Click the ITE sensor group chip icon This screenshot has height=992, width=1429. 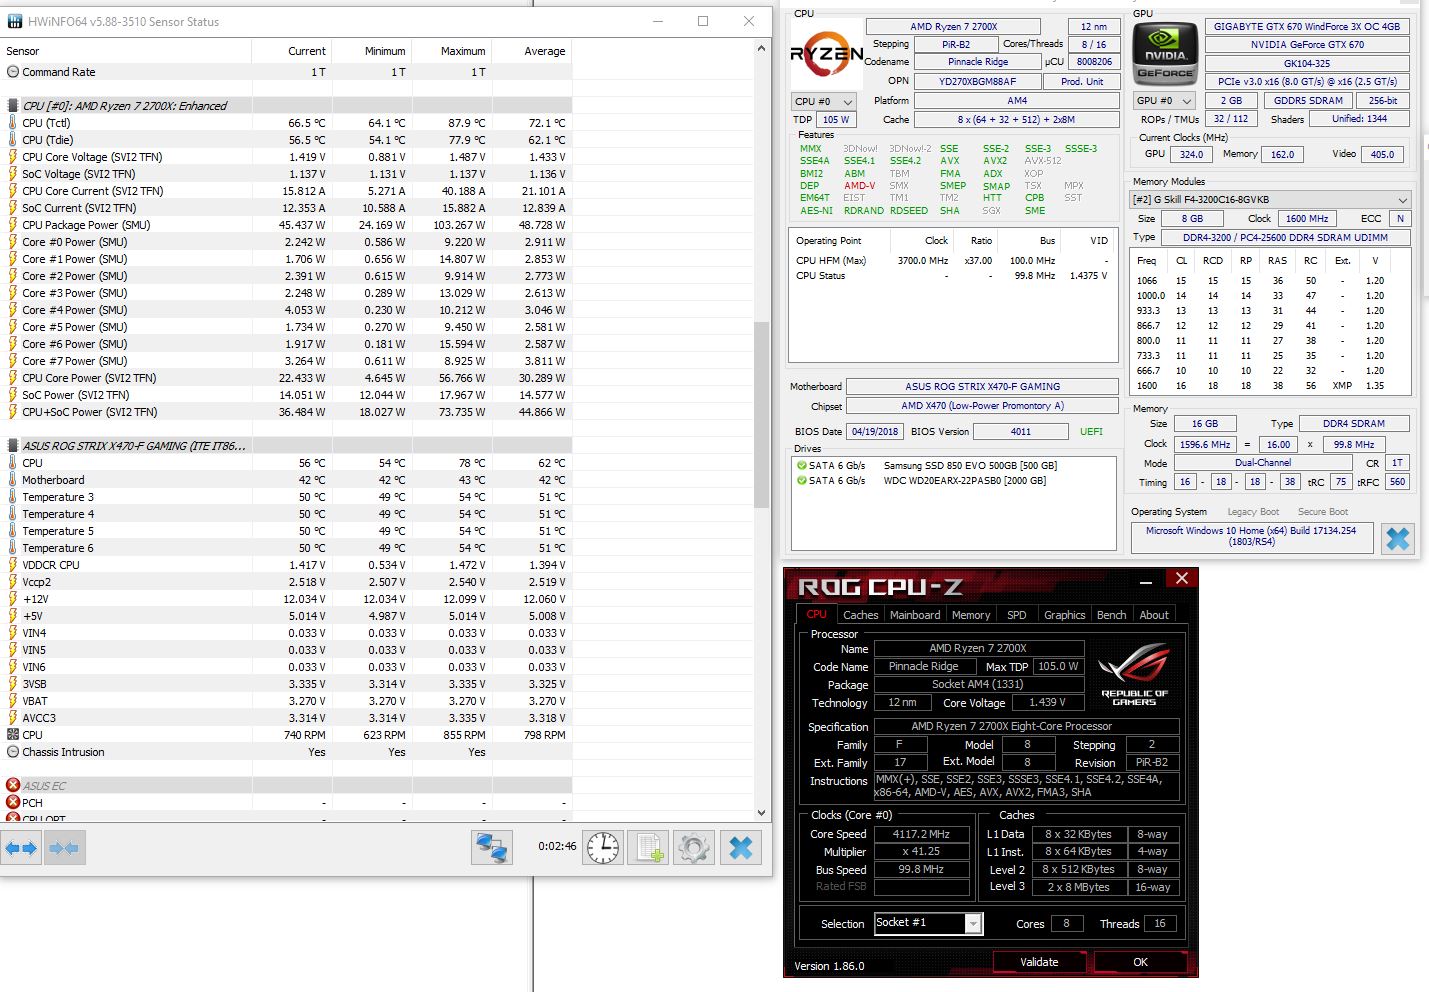pyautogui.click(x=13, y=446)
